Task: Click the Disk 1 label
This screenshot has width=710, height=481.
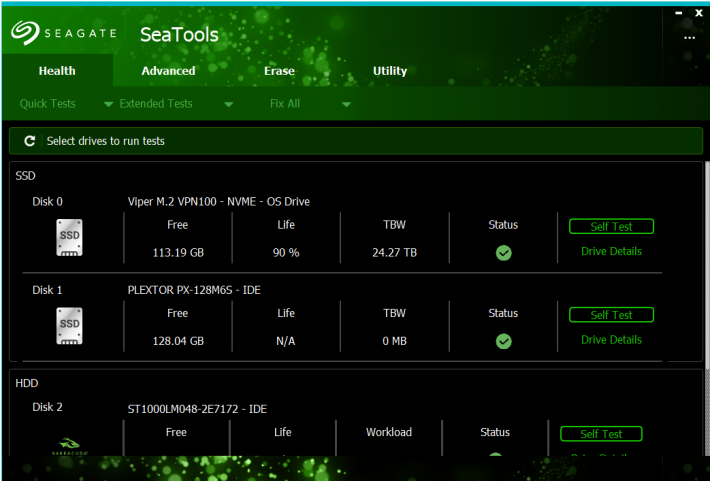Action: (x=48, y=290)
